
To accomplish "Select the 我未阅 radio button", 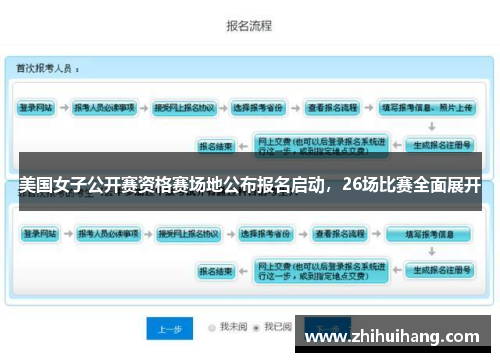I will [212, 328].
